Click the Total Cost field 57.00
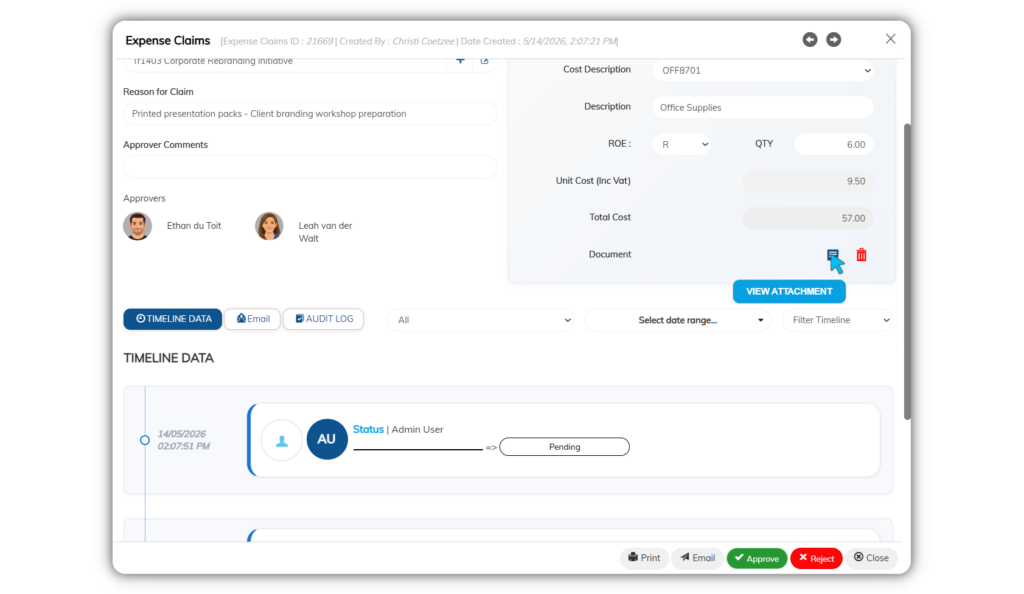 point(808,218)
